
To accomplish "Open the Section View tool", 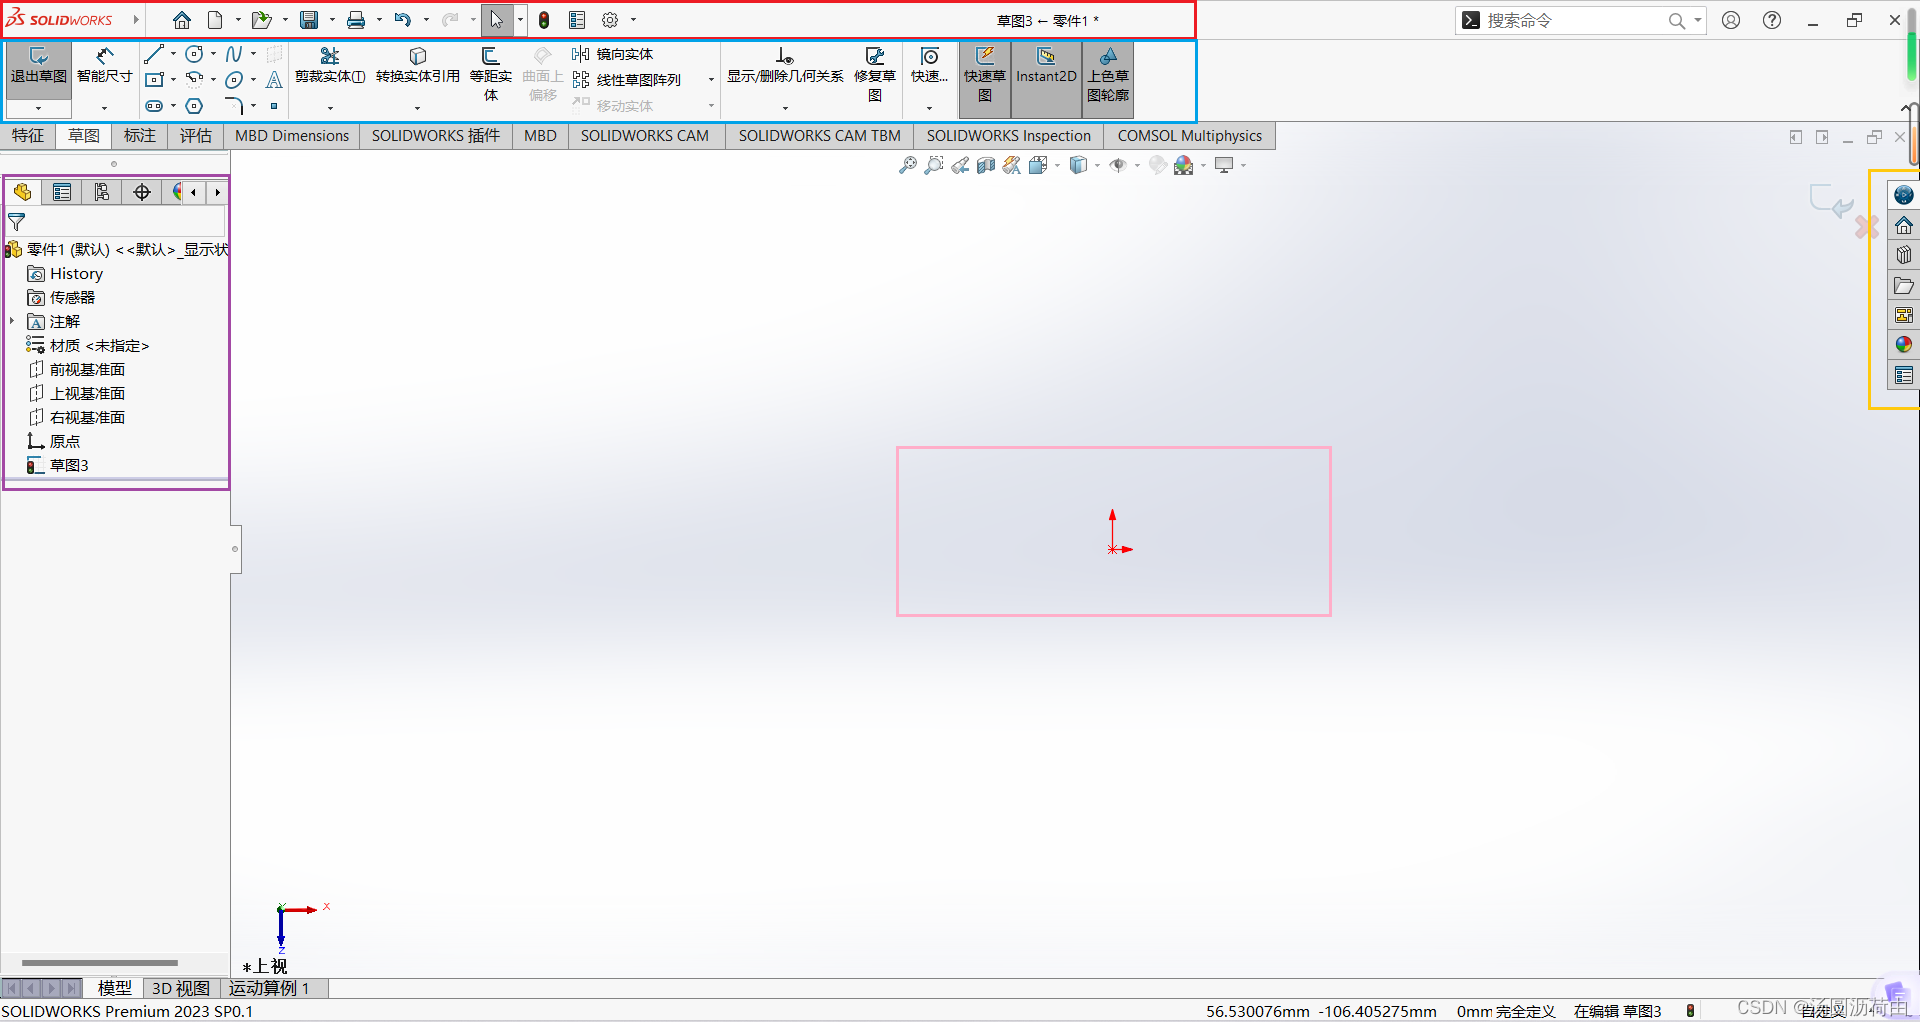I will point(985,165).
